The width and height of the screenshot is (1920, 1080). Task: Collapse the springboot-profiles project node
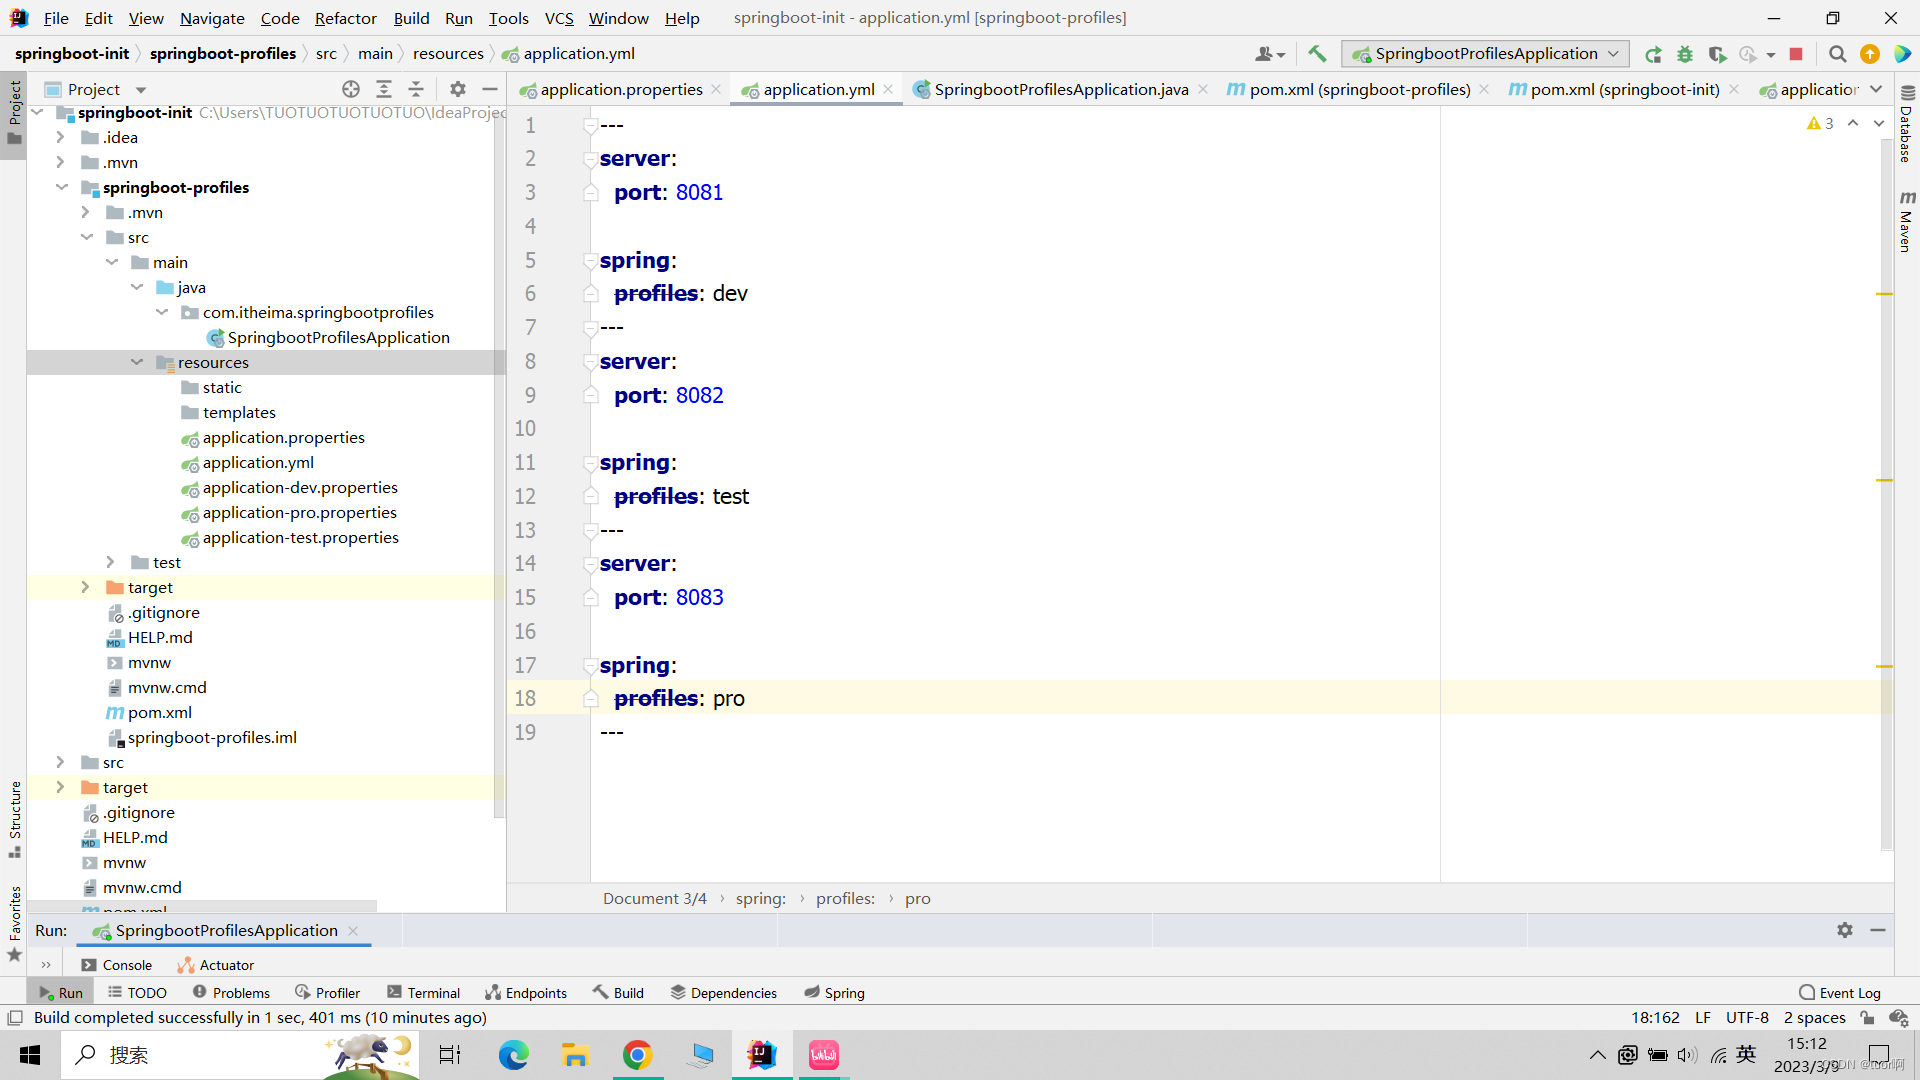click(x=62, y=187)
